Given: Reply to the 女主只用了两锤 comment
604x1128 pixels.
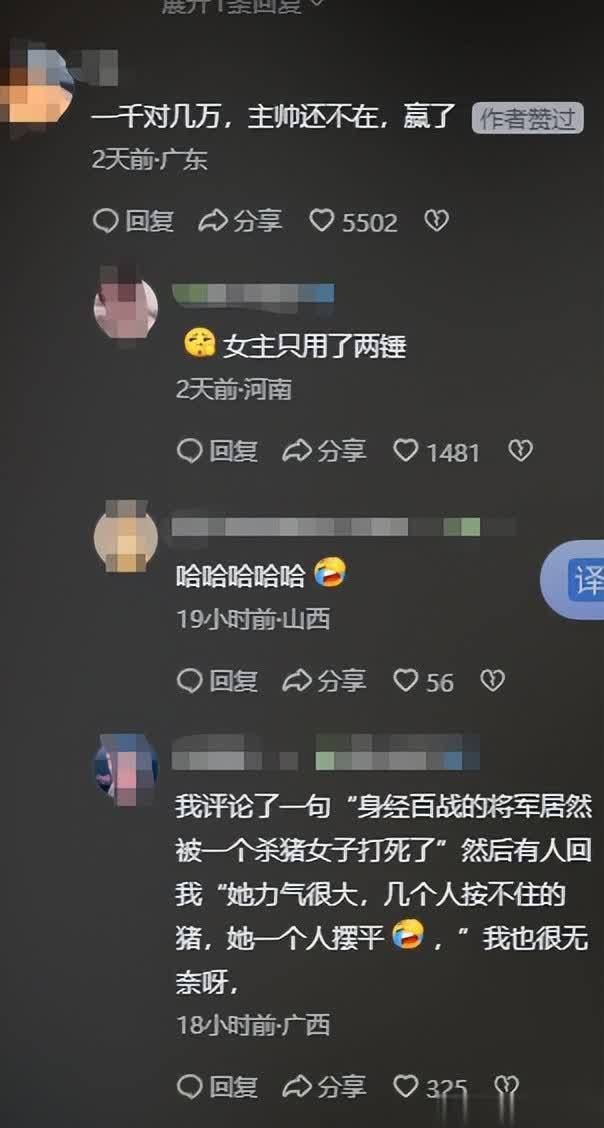Looking at the screenshot, I should pyautogui.click(x=217, y=451).
